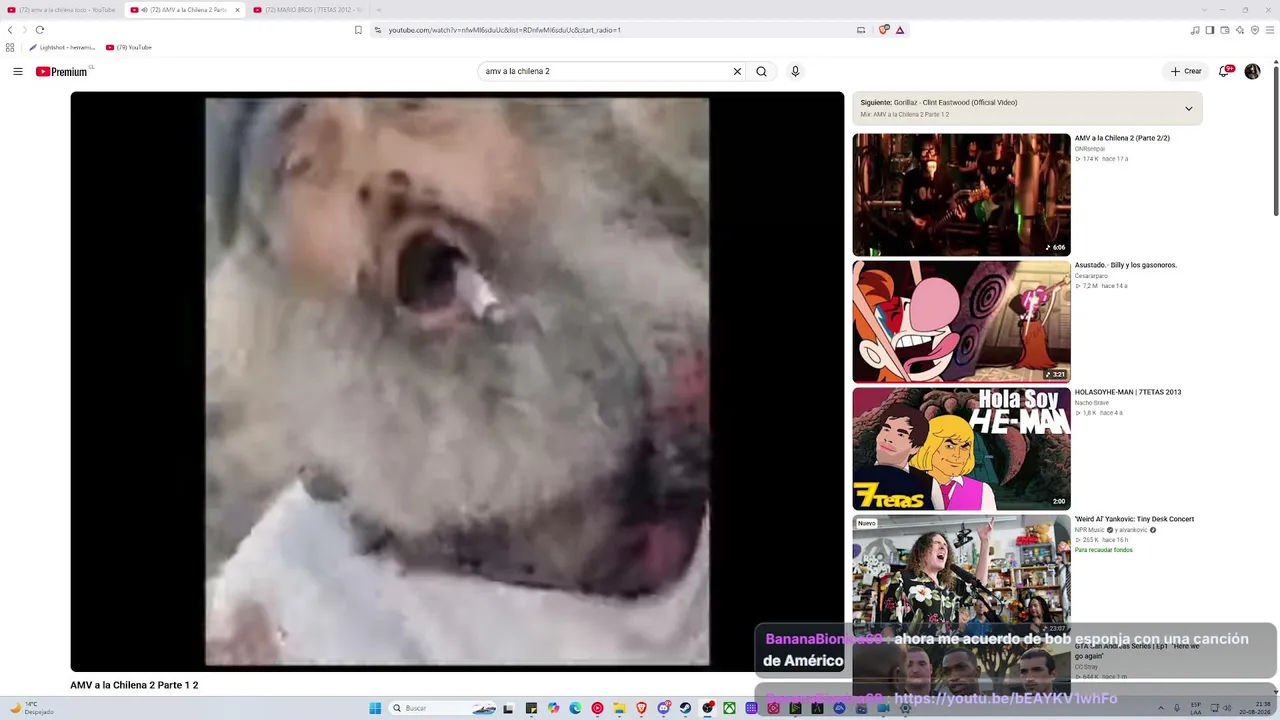Open the Nacho Brave channel name
Image resolution: width=1280 pixels, height=720 pixels.
(1092, 403)
